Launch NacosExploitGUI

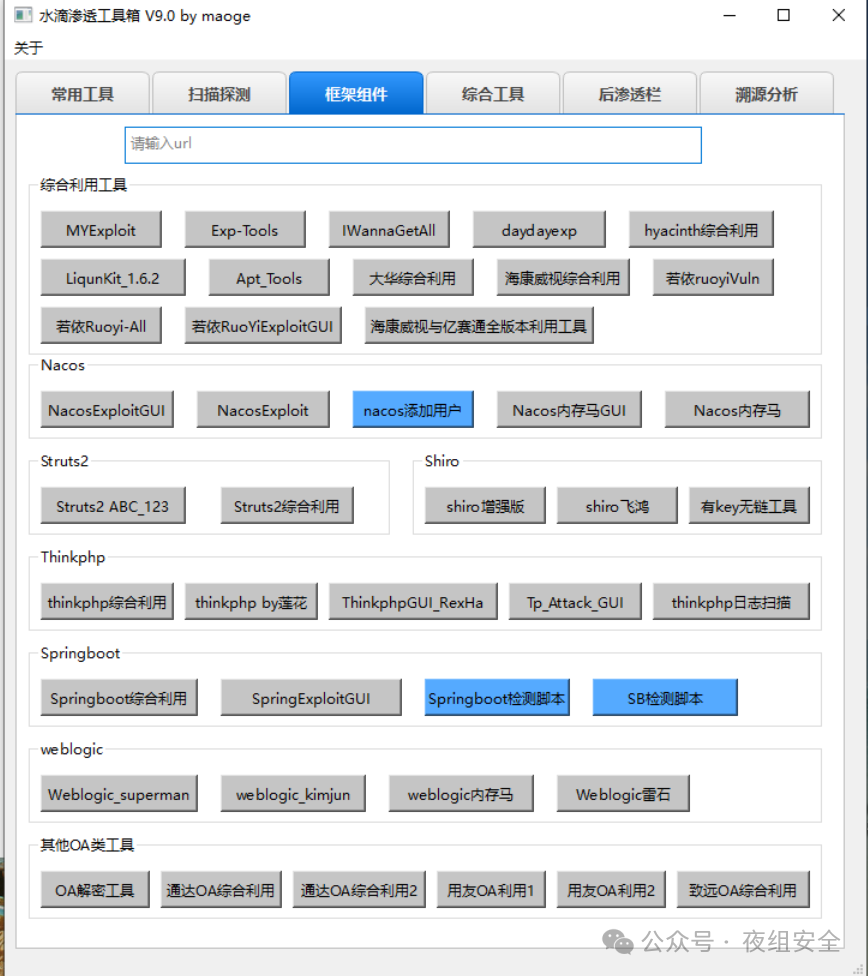tap(107, 410)
